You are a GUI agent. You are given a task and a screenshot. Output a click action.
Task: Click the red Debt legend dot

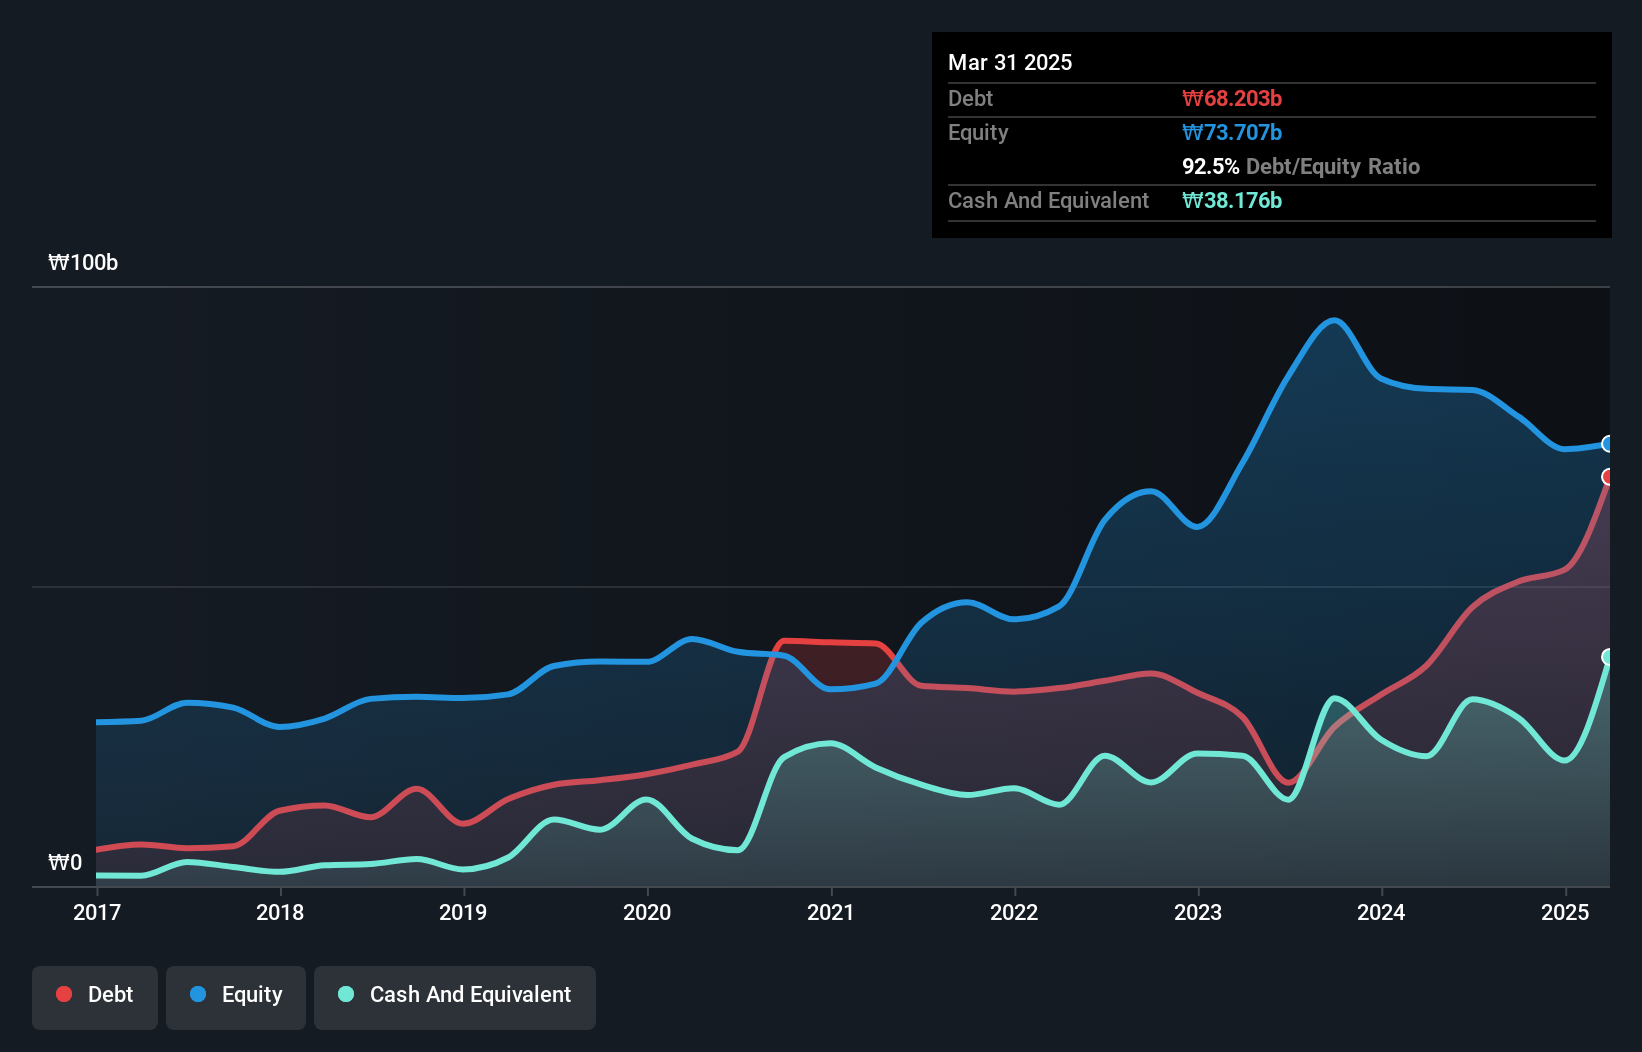pyautogui.click(x=62, y=994)
